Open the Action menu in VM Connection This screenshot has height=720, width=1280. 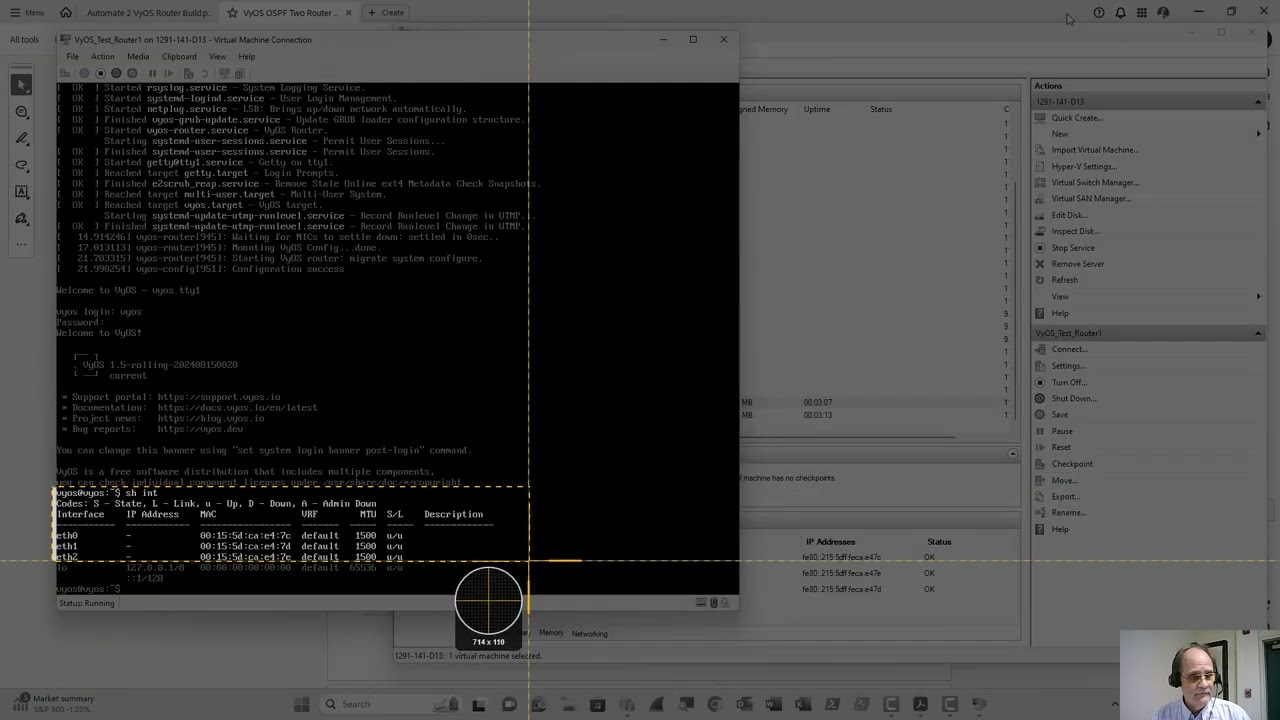102,56
